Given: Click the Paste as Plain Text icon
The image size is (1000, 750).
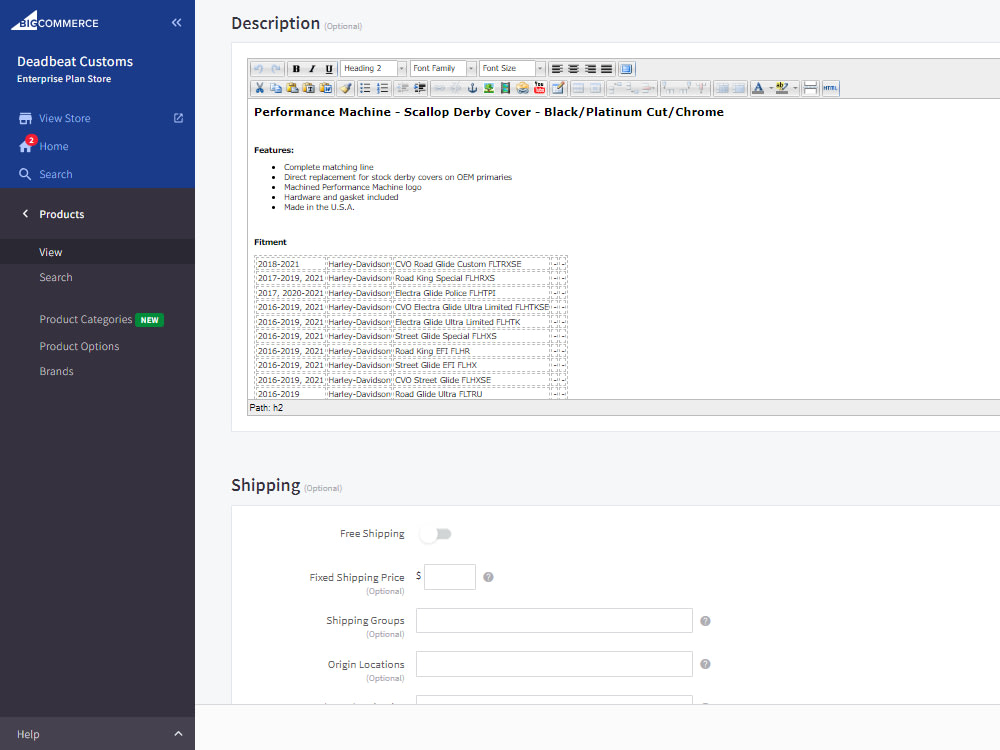Looking at the screenshot, I should [x=309, y=88].
